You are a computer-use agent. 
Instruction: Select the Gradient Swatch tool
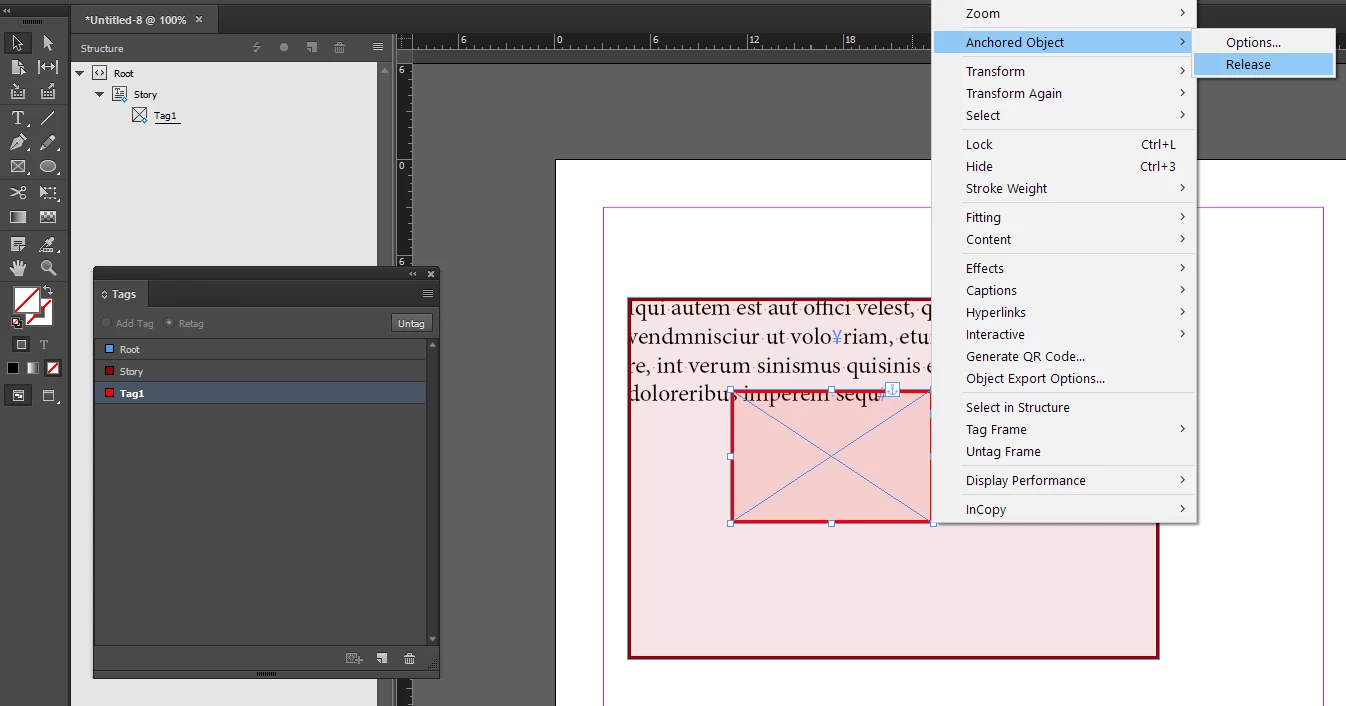click(x=17, y=217)
